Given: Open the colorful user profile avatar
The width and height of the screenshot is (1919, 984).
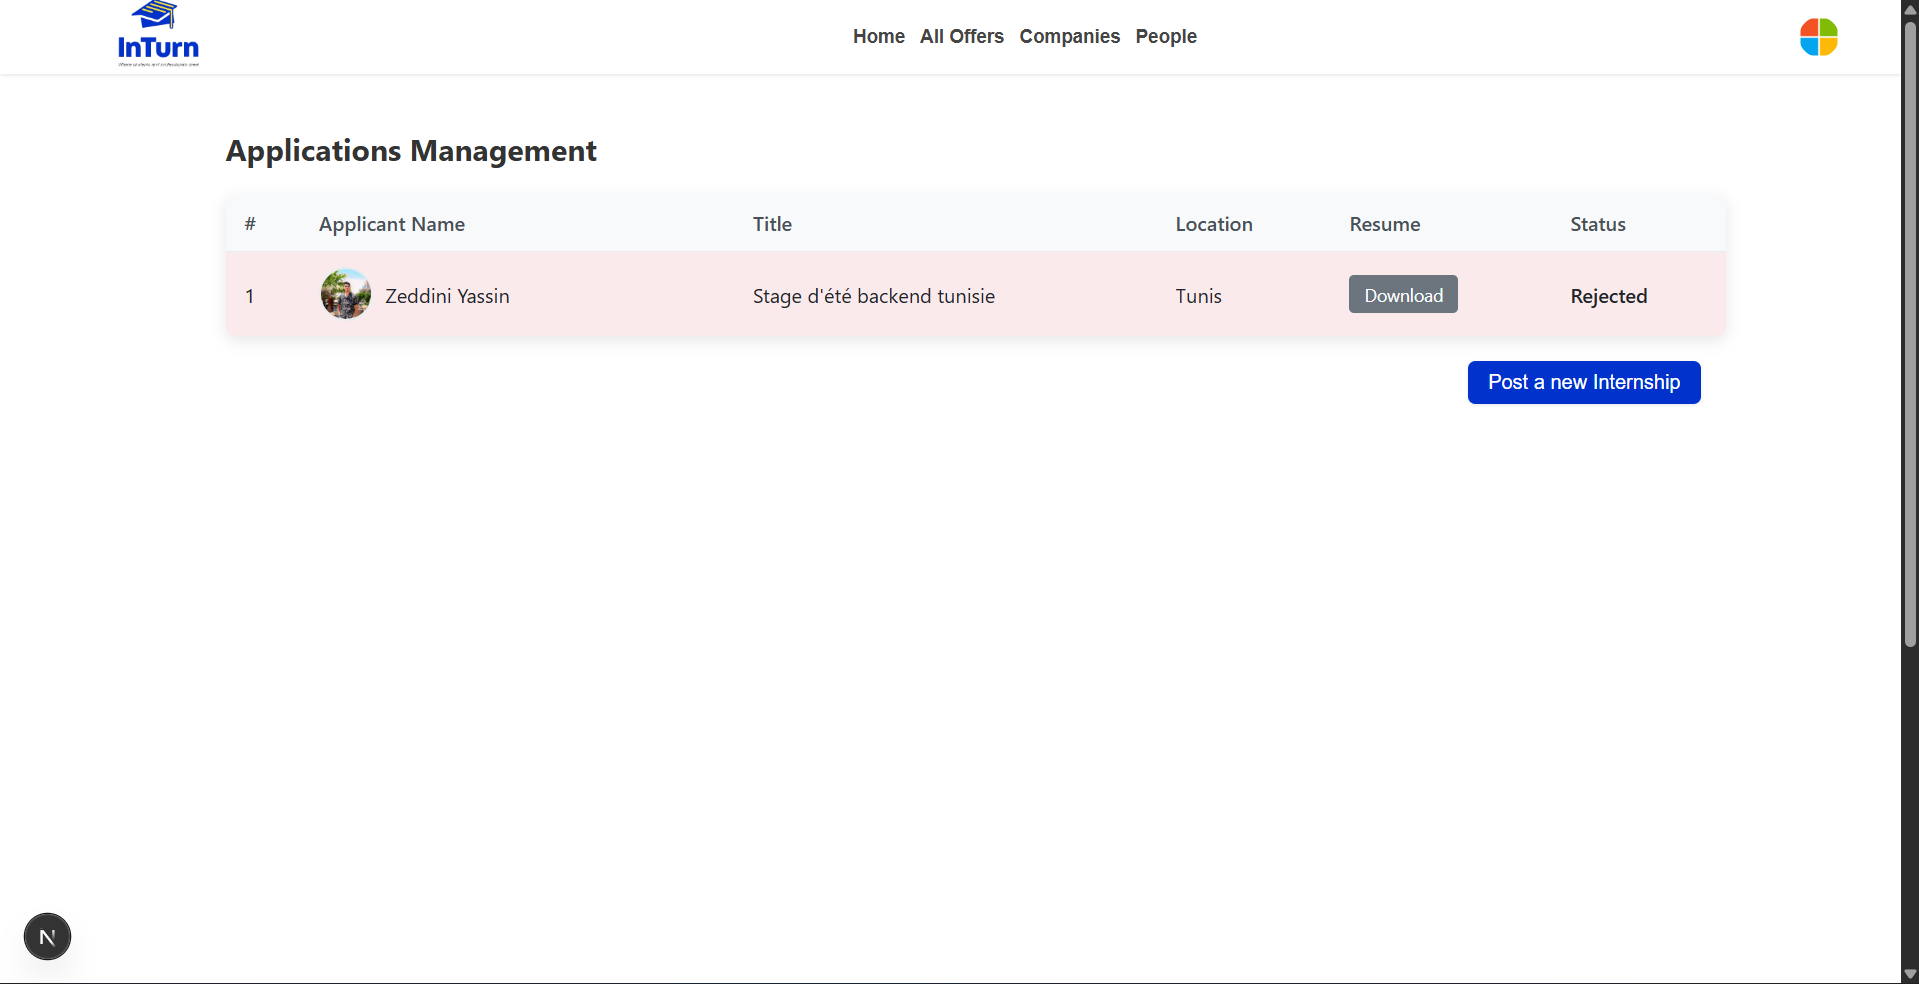Looking at the screenshot, I should point(1818,37).
